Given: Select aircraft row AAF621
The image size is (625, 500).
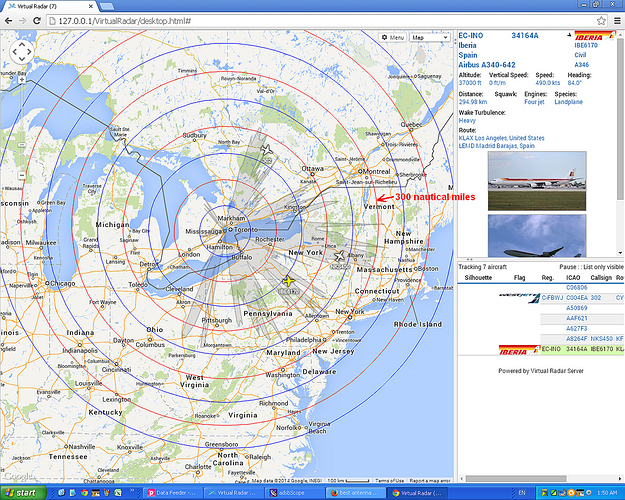Looking at the screenshot, I should click(x=540, y=319).
